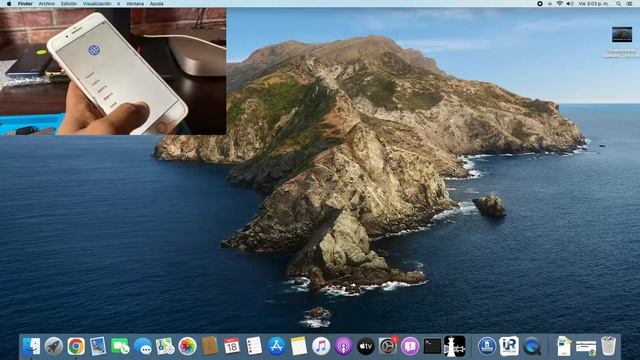Screen dimensions: 640x360
Task: Open the Ventana menu
Action: tap(135, 4)
